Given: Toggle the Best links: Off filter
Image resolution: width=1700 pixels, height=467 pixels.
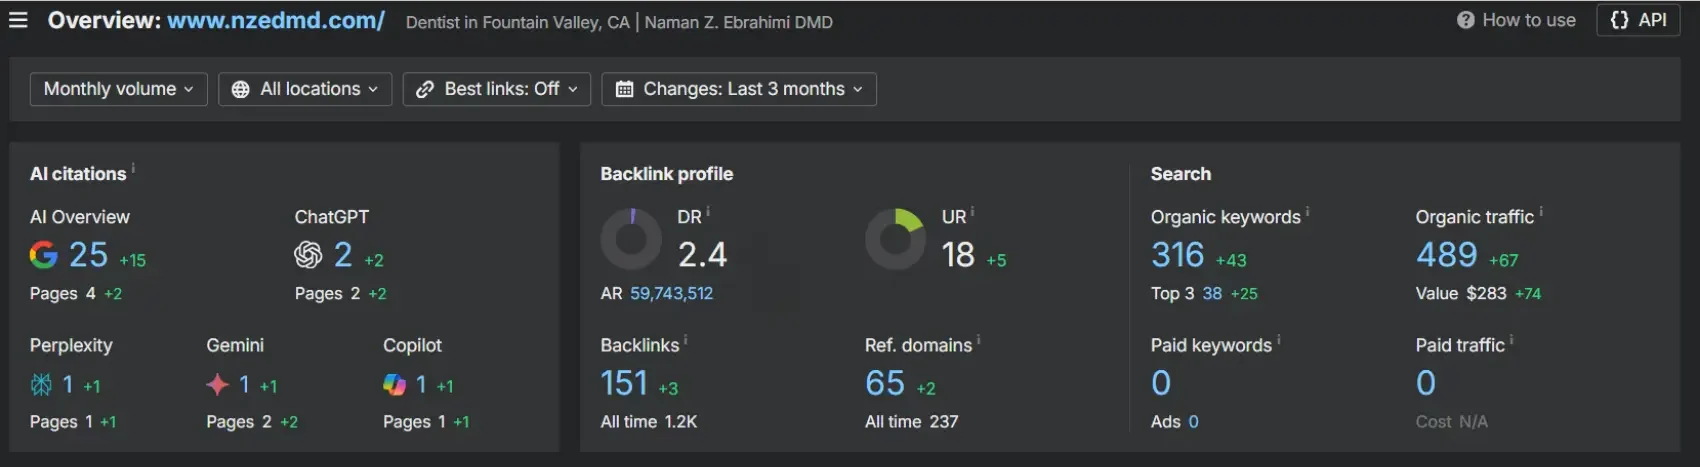Looking at the screenshot, I should pos(497,89).
